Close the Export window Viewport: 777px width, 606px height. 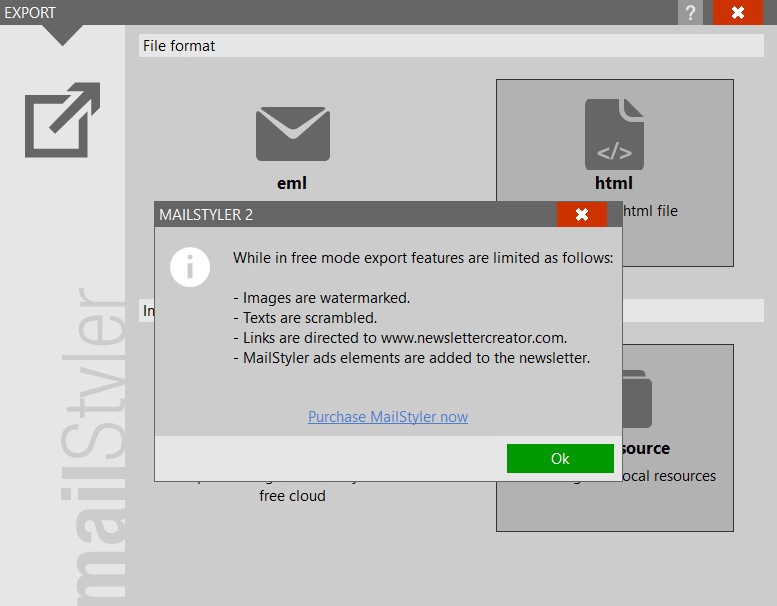pyautogui.click(x=738, y=12)
